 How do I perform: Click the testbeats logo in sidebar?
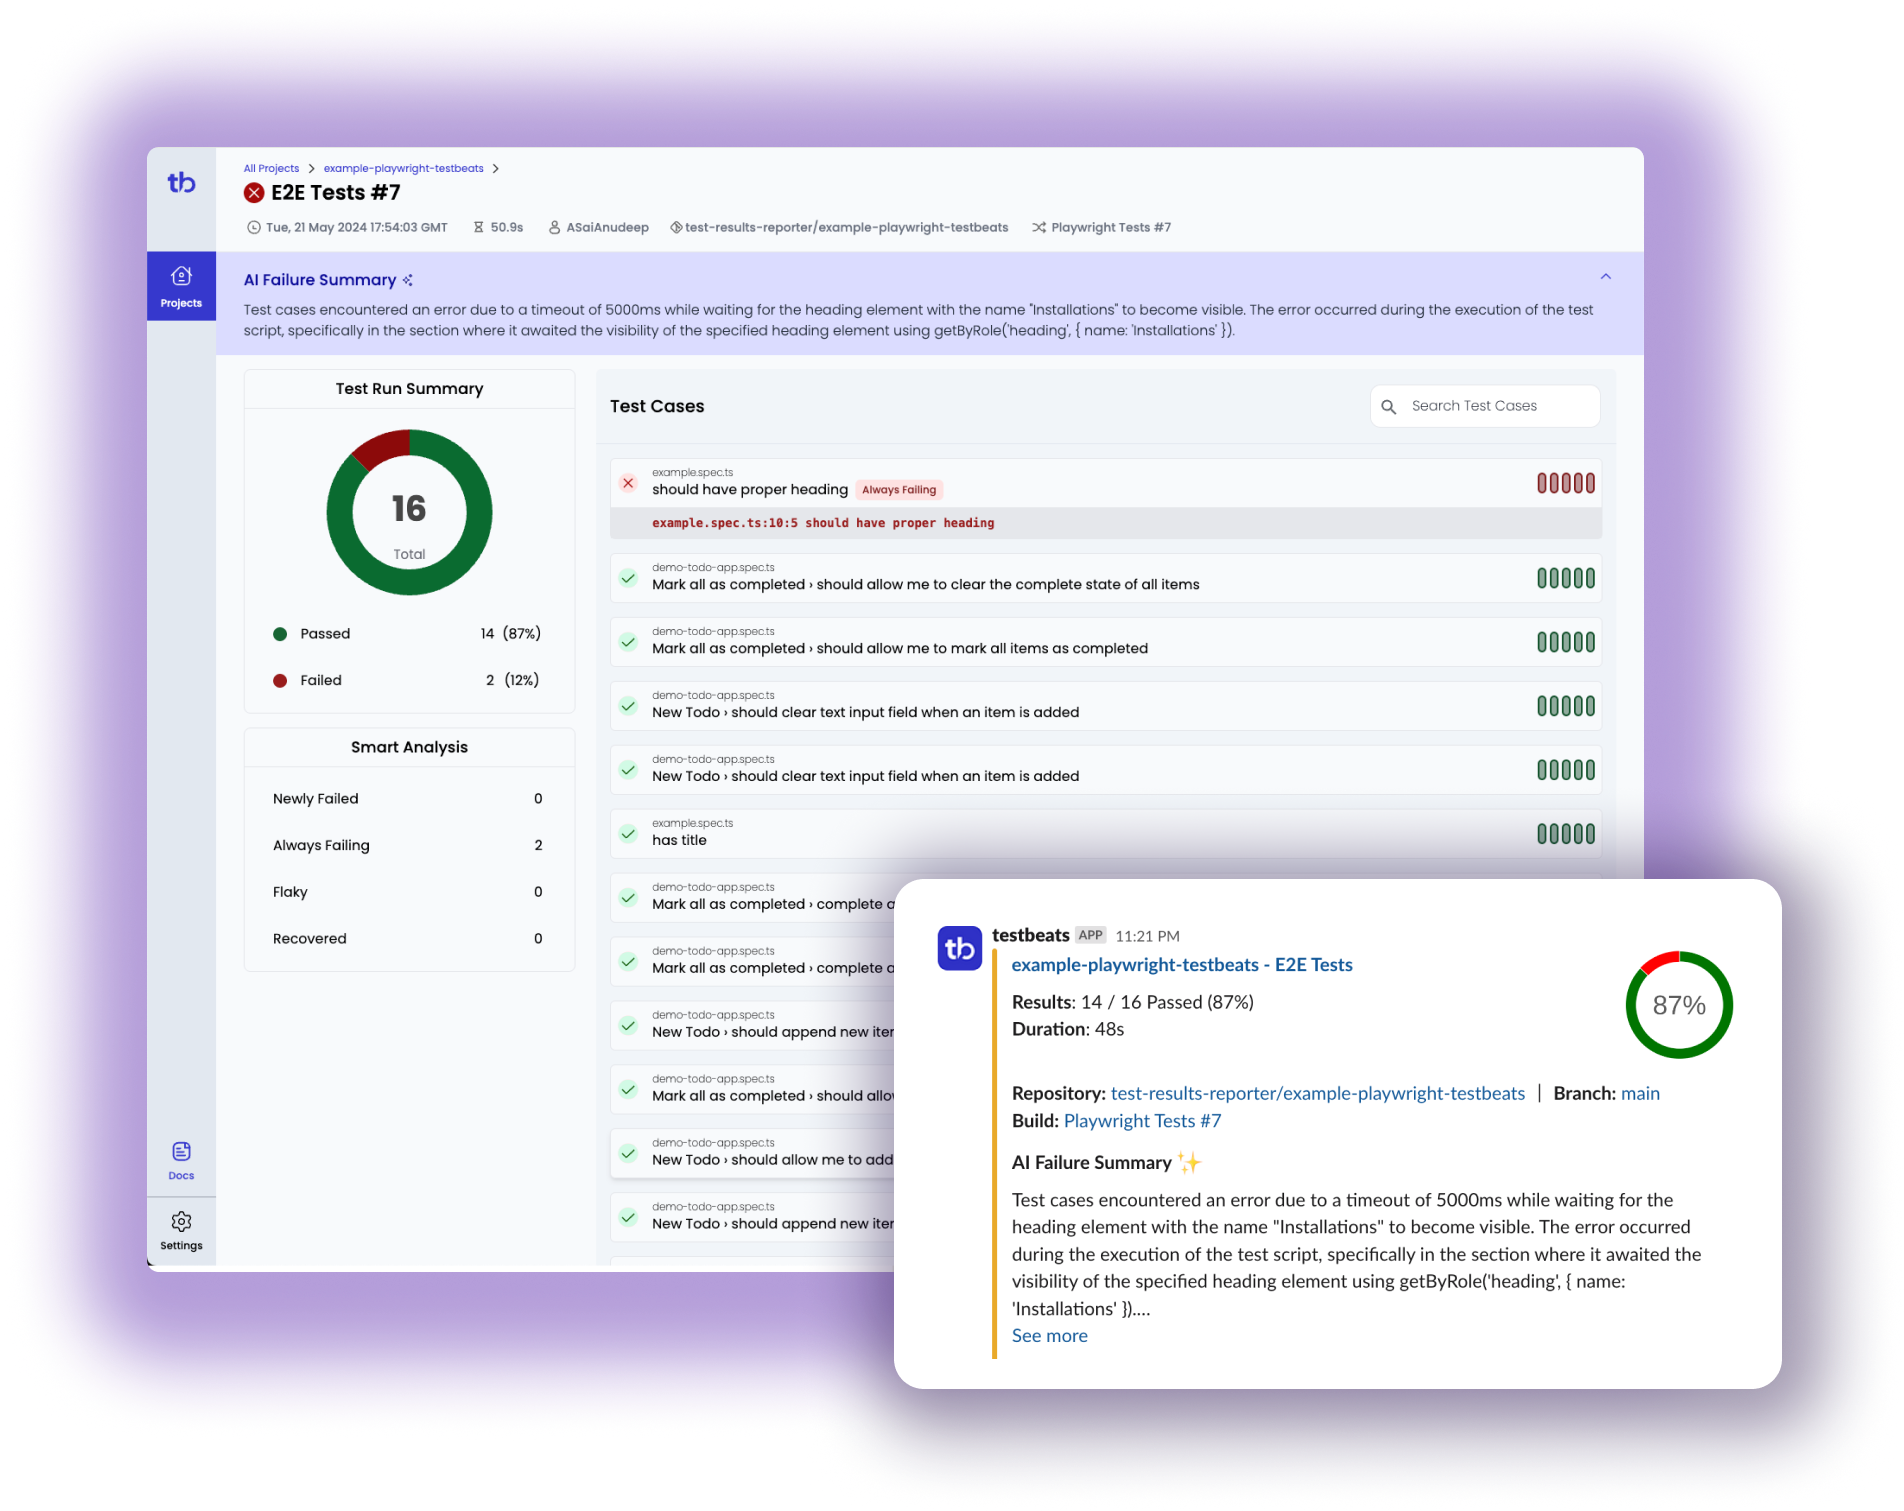coord(181,183)
